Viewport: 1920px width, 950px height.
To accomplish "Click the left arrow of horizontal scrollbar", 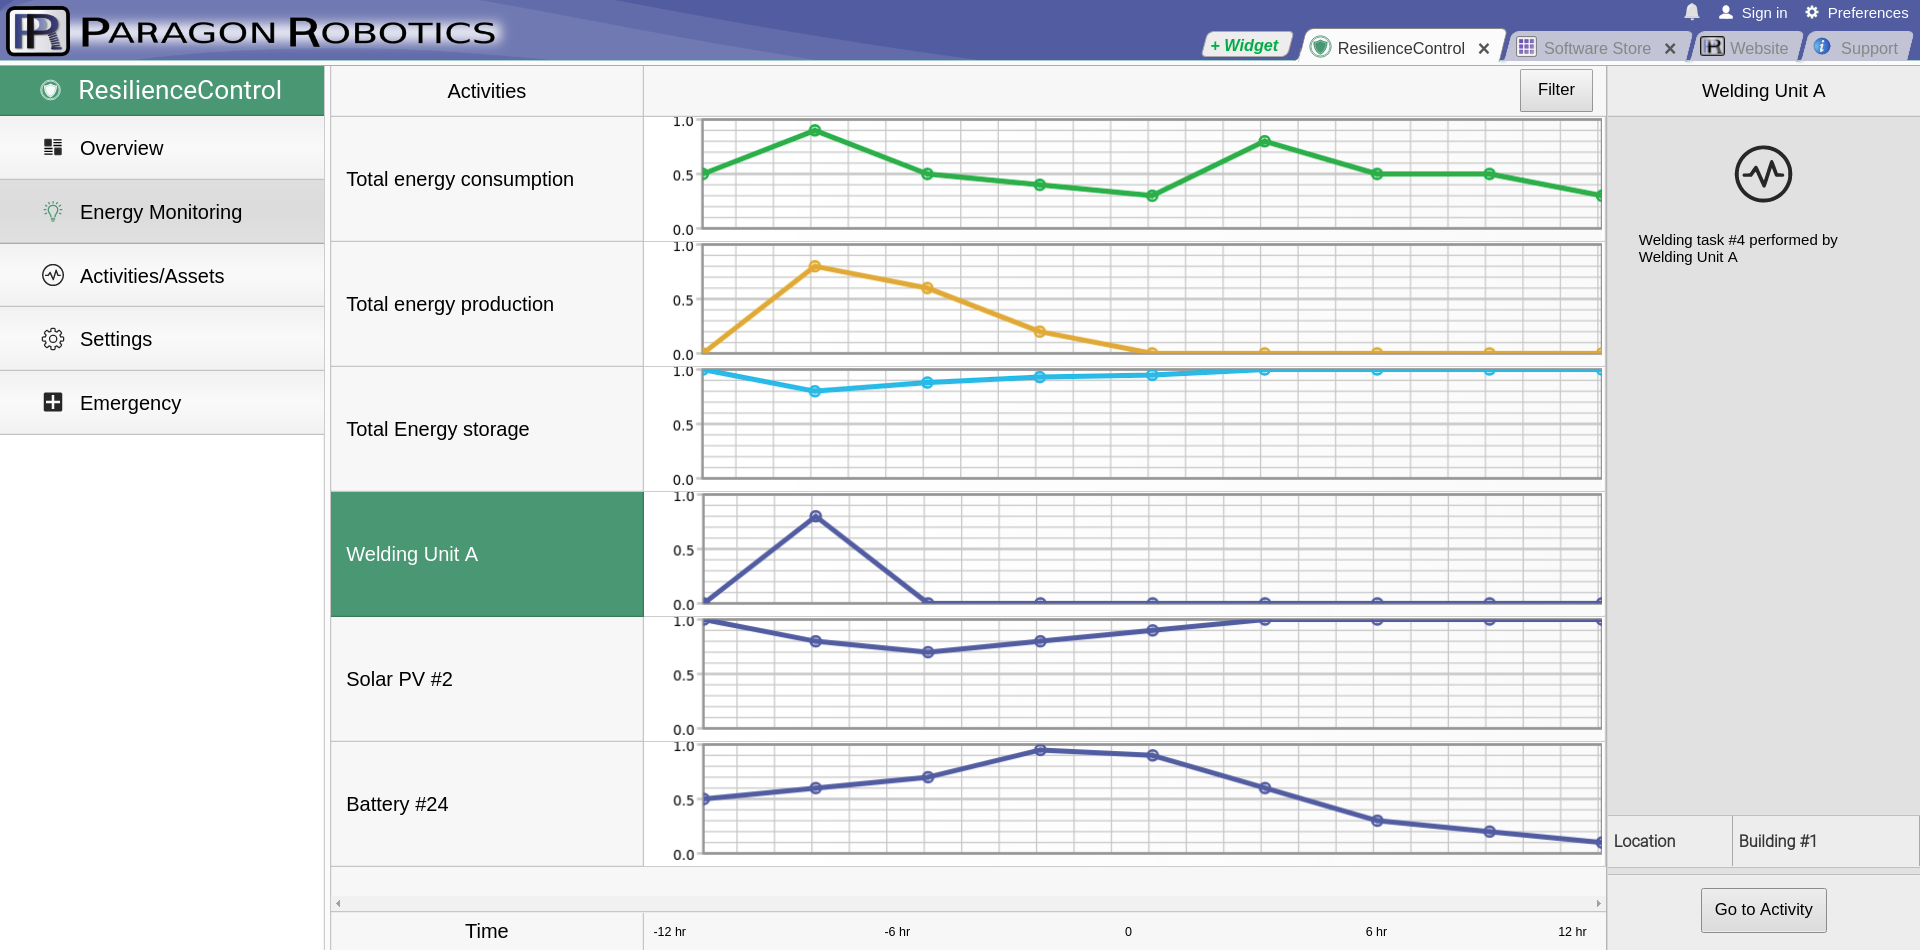I will coord(338,903).
